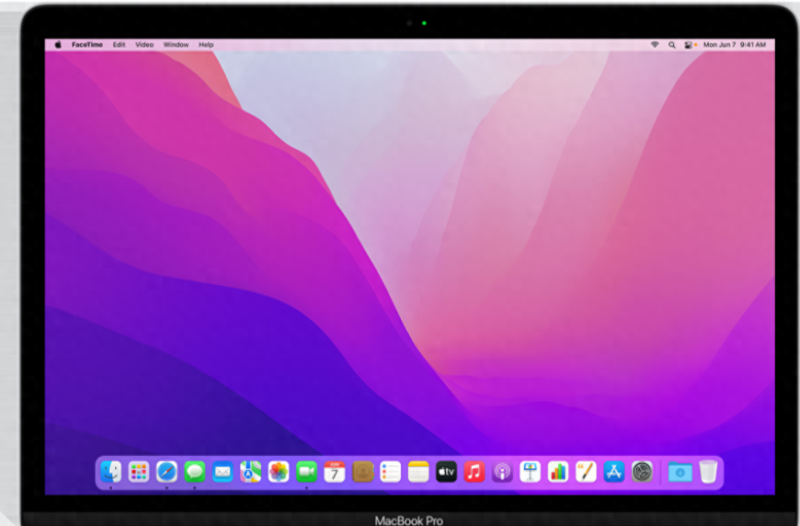Open the Mail app icon

tap(223, 471)
